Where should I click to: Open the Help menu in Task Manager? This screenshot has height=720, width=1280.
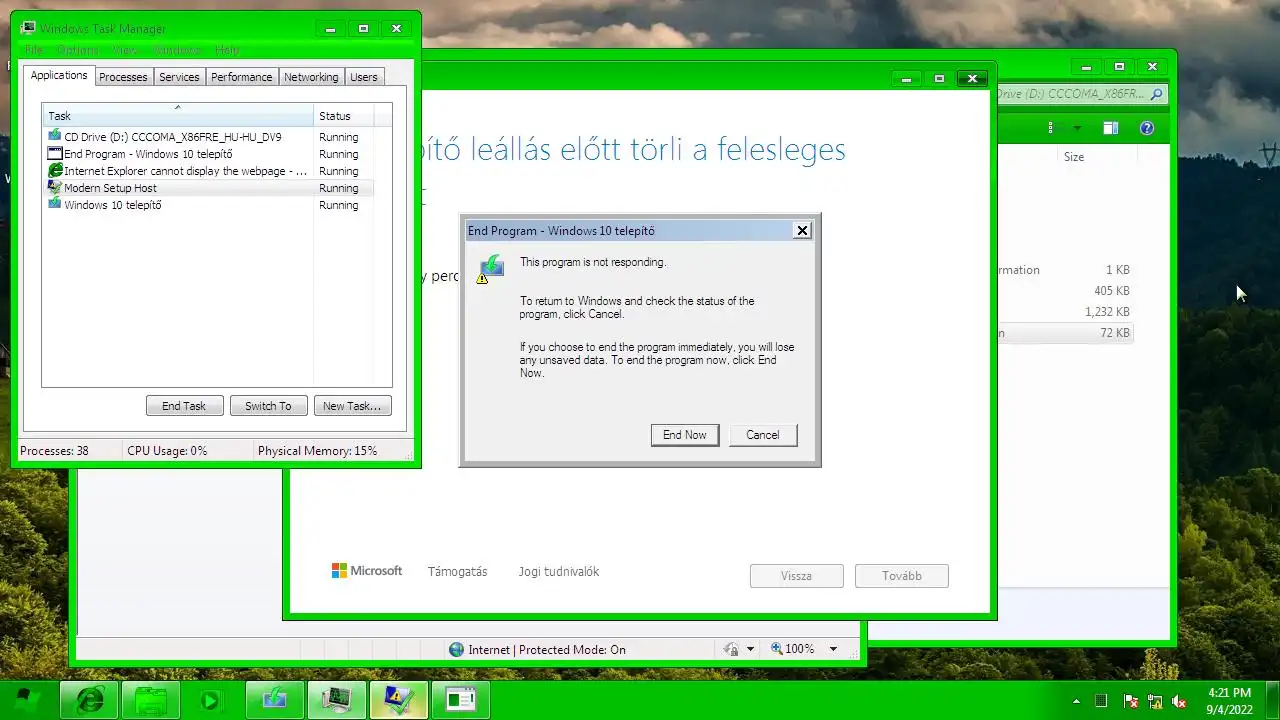point(227,50)
